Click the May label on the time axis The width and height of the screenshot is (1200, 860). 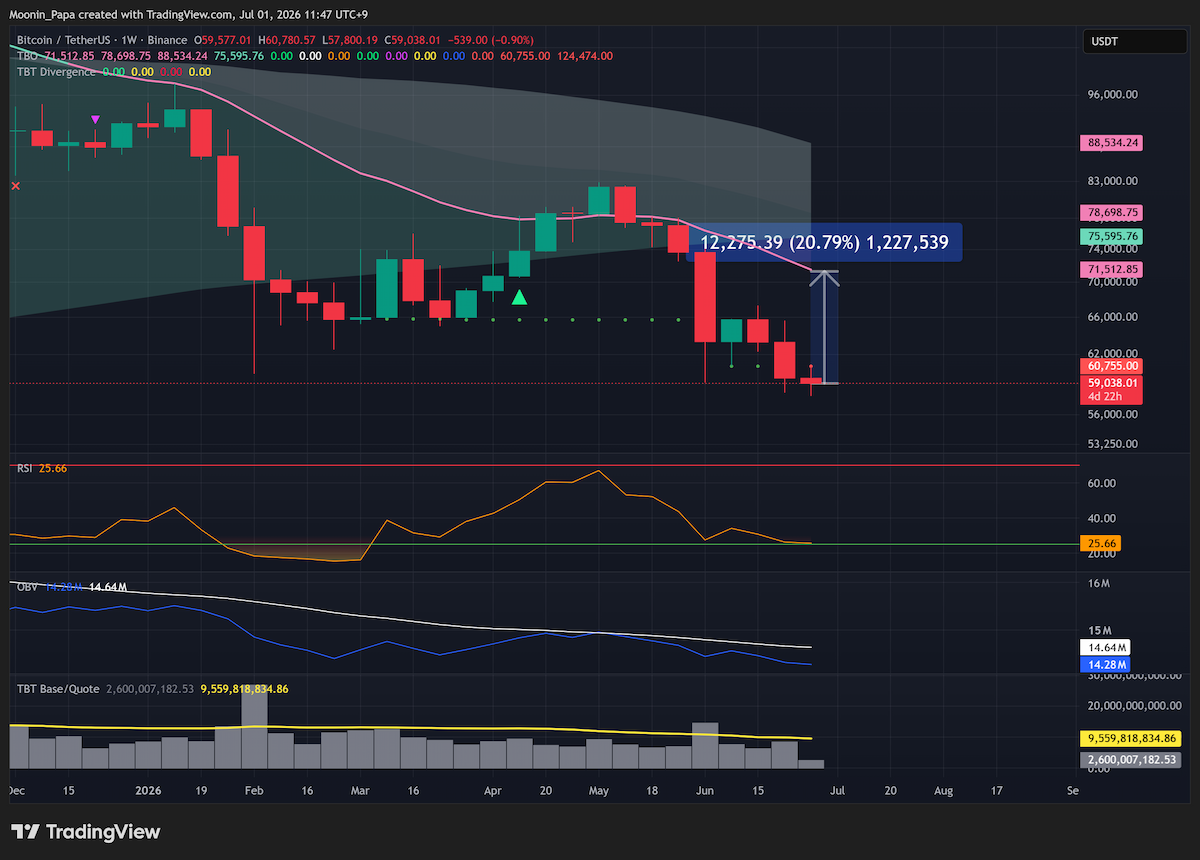click(x=599, y=790)
